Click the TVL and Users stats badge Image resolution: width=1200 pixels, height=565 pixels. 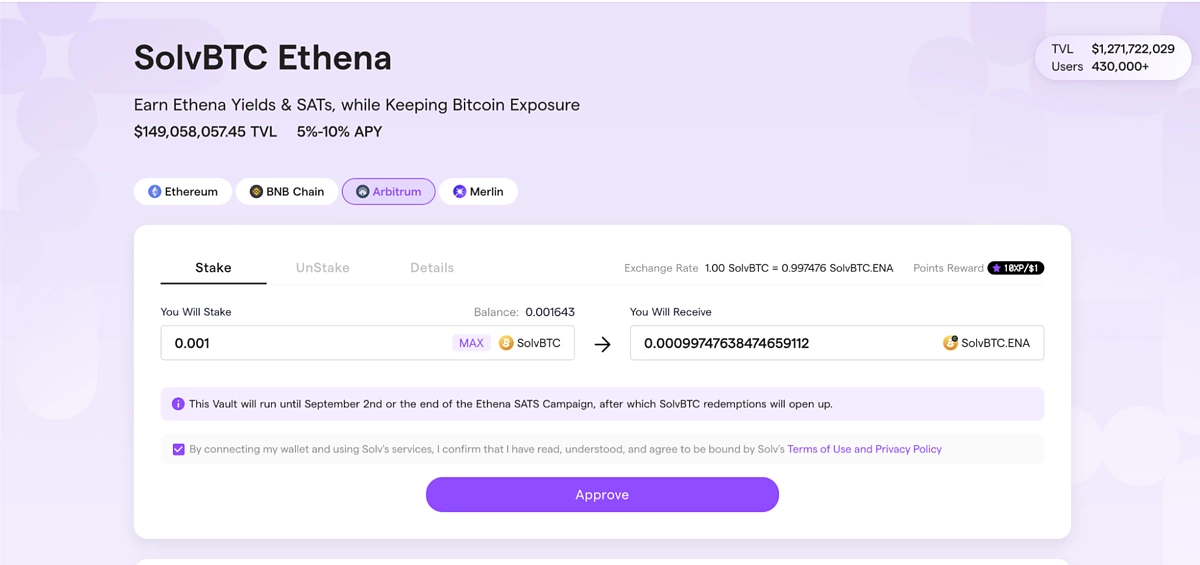[x=1113, y=58]
